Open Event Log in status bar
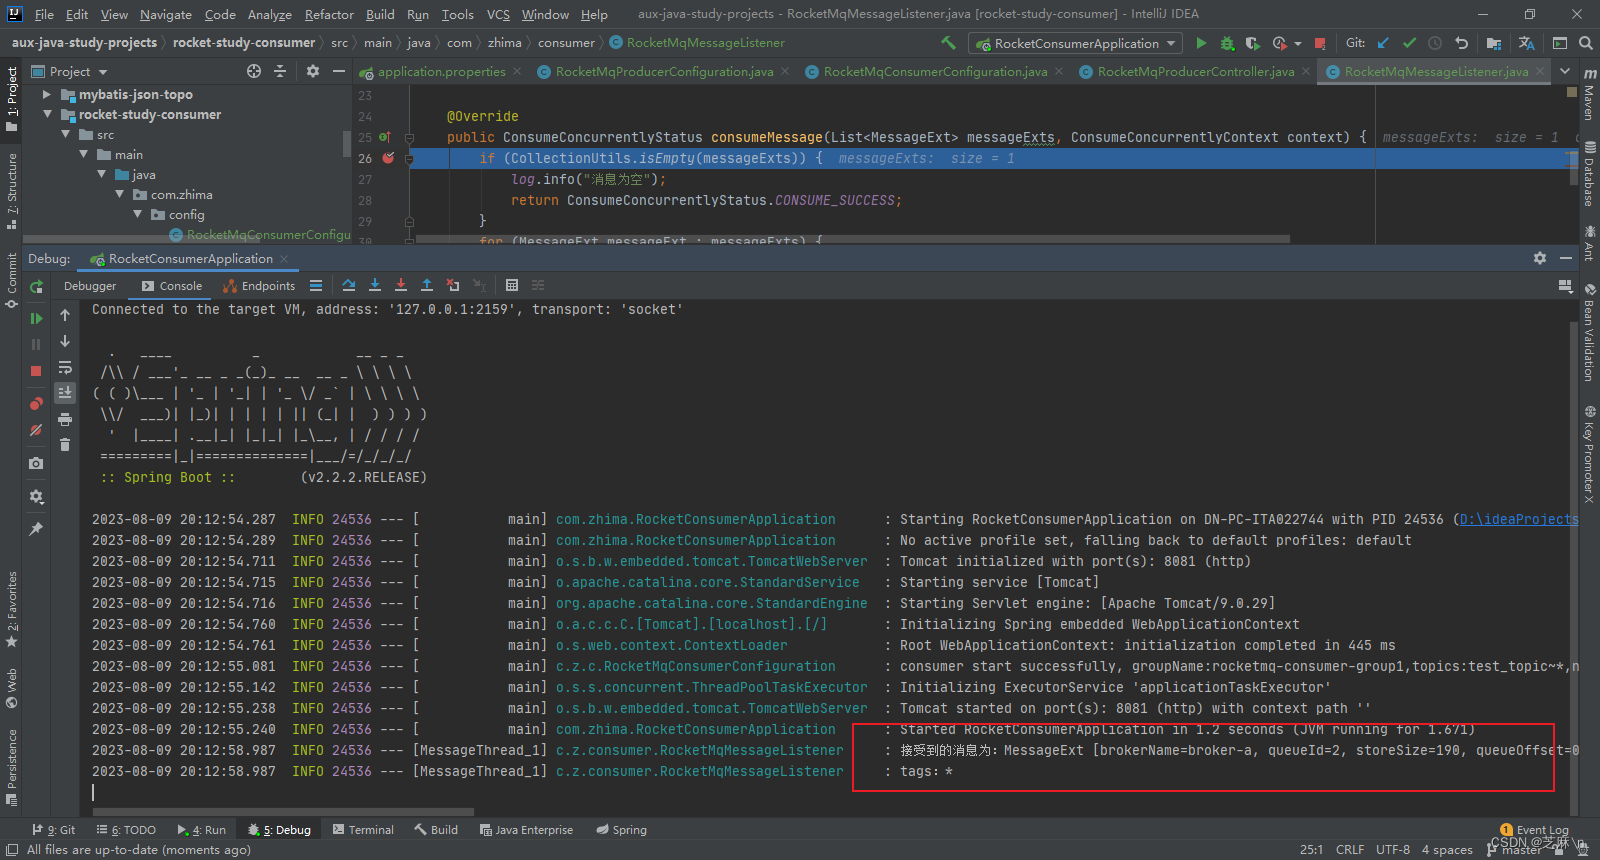1600x860 pixels. pos(1534,830)
